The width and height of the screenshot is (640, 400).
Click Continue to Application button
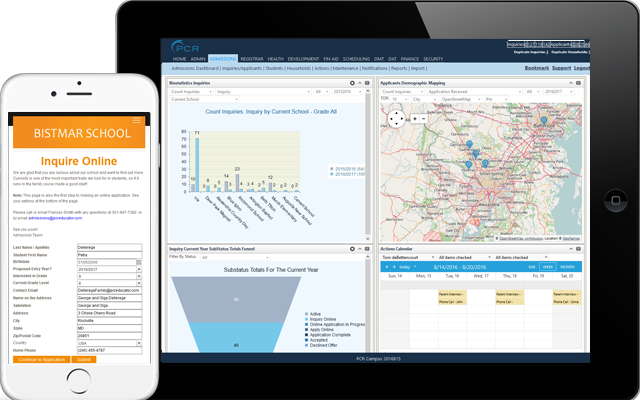tap(42, 360)
